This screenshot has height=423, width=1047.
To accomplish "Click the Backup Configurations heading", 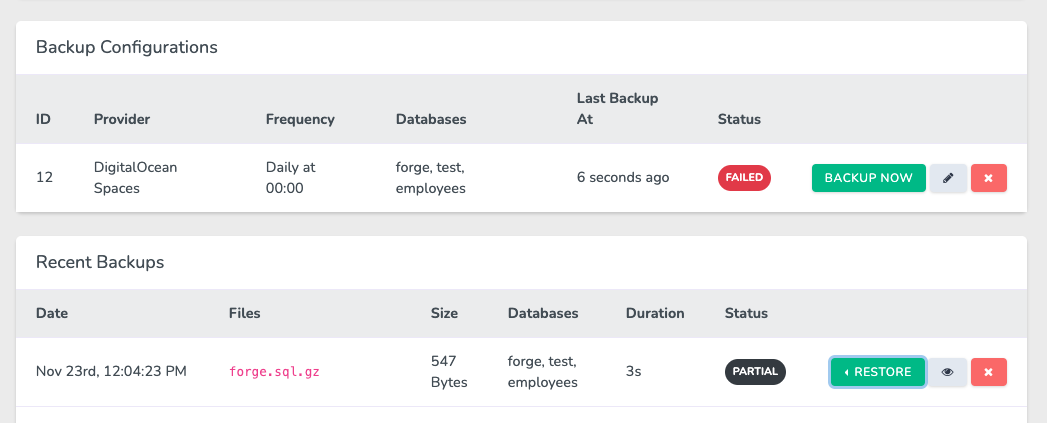I will click(127, 47).
